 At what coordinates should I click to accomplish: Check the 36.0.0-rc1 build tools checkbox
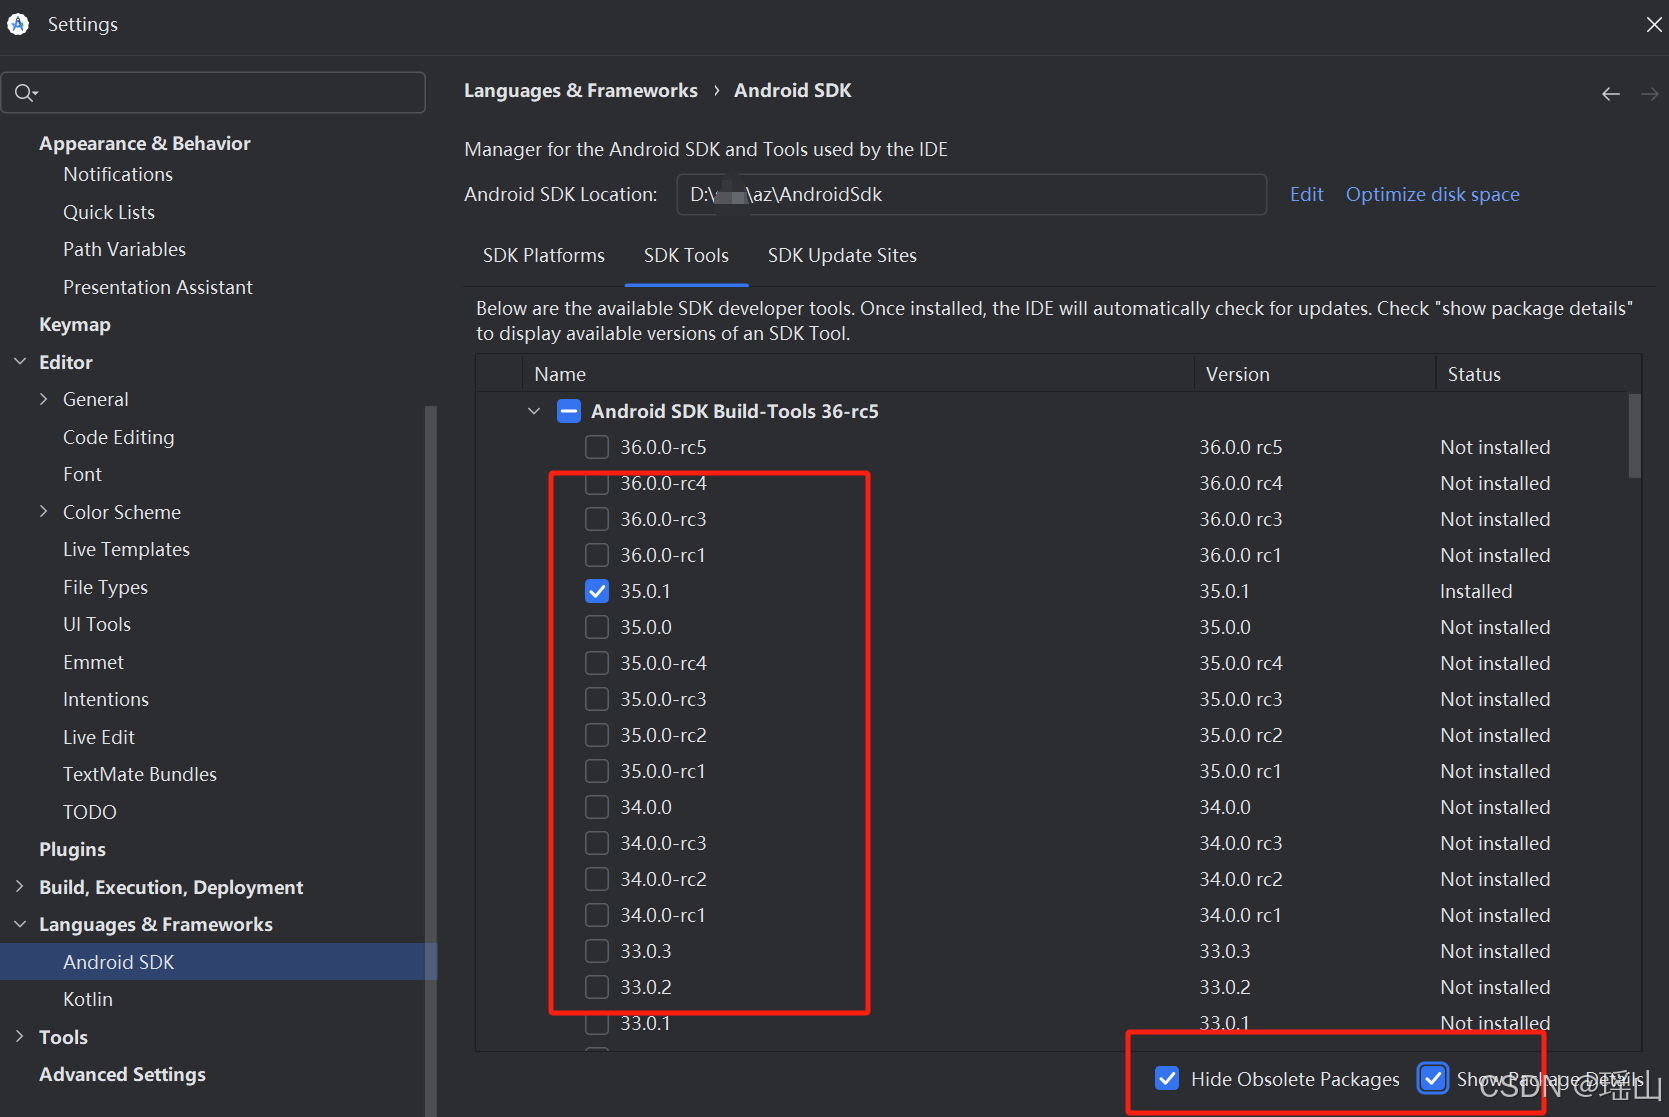click(x=597, y=555)
